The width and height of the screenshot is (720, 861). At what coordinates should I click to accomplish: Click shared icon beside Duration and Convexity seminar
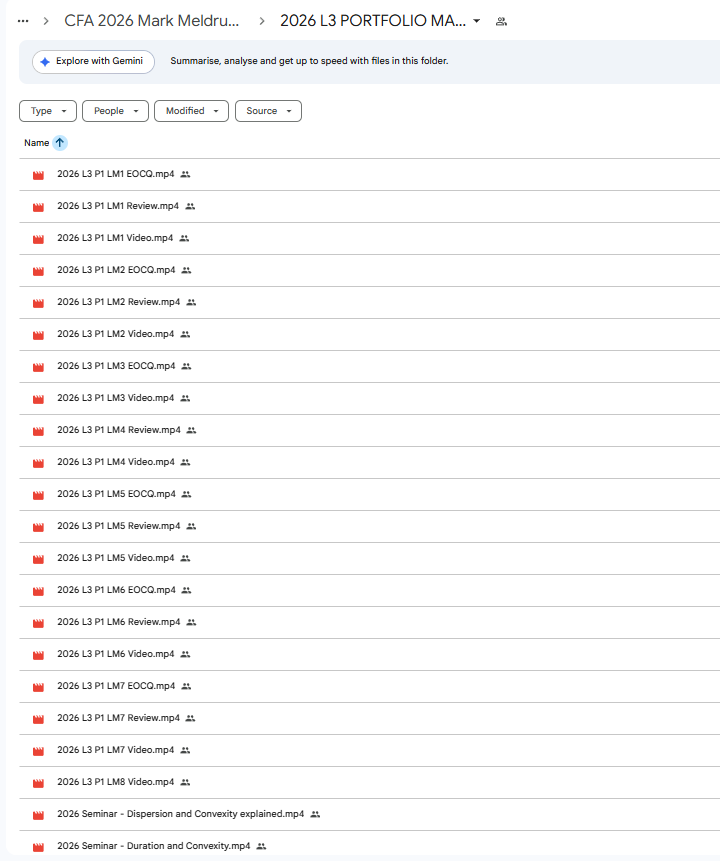point(262,846)
